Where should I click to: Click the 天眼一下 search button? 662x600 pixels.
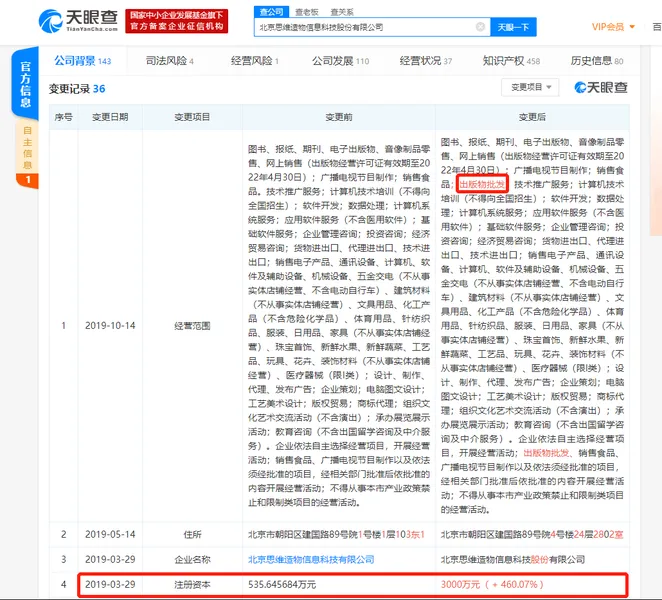point(513,27)
